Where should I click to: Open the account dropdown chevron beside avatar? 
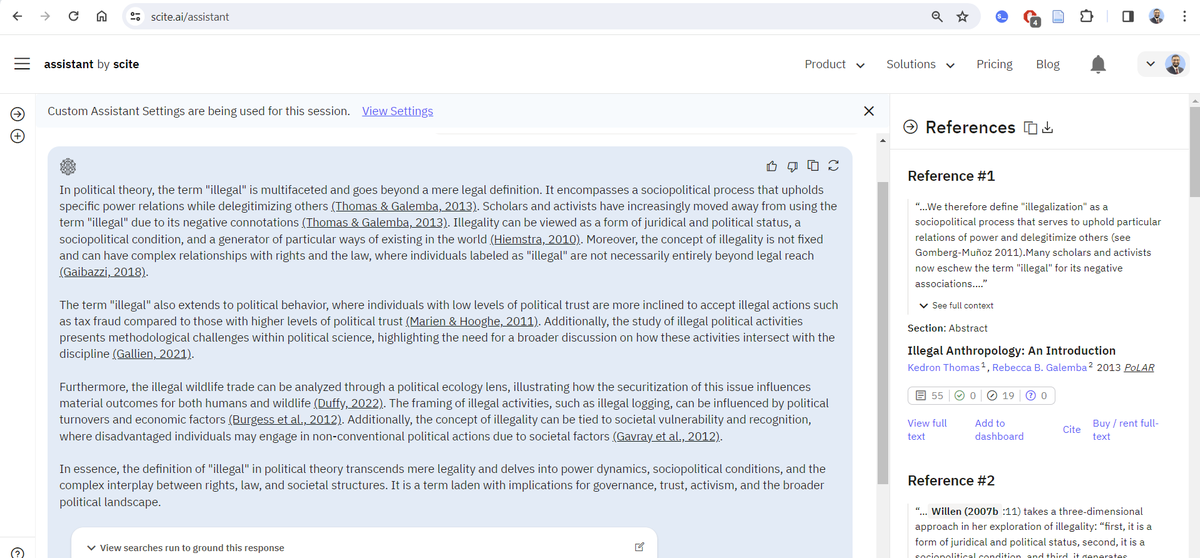1150,64
